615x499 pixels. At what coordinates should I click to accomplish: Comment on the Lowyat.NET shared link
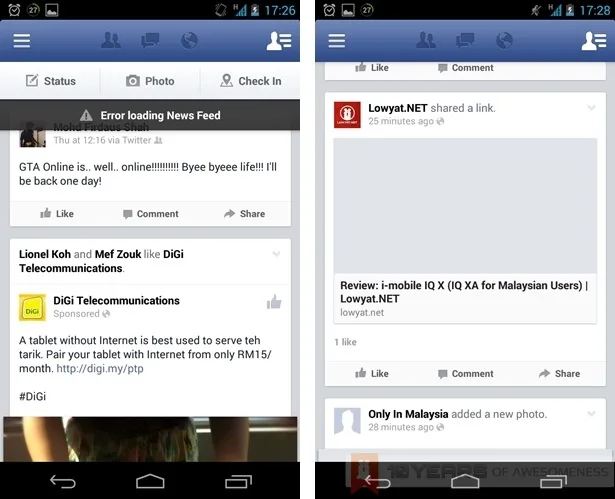[466, 373]
